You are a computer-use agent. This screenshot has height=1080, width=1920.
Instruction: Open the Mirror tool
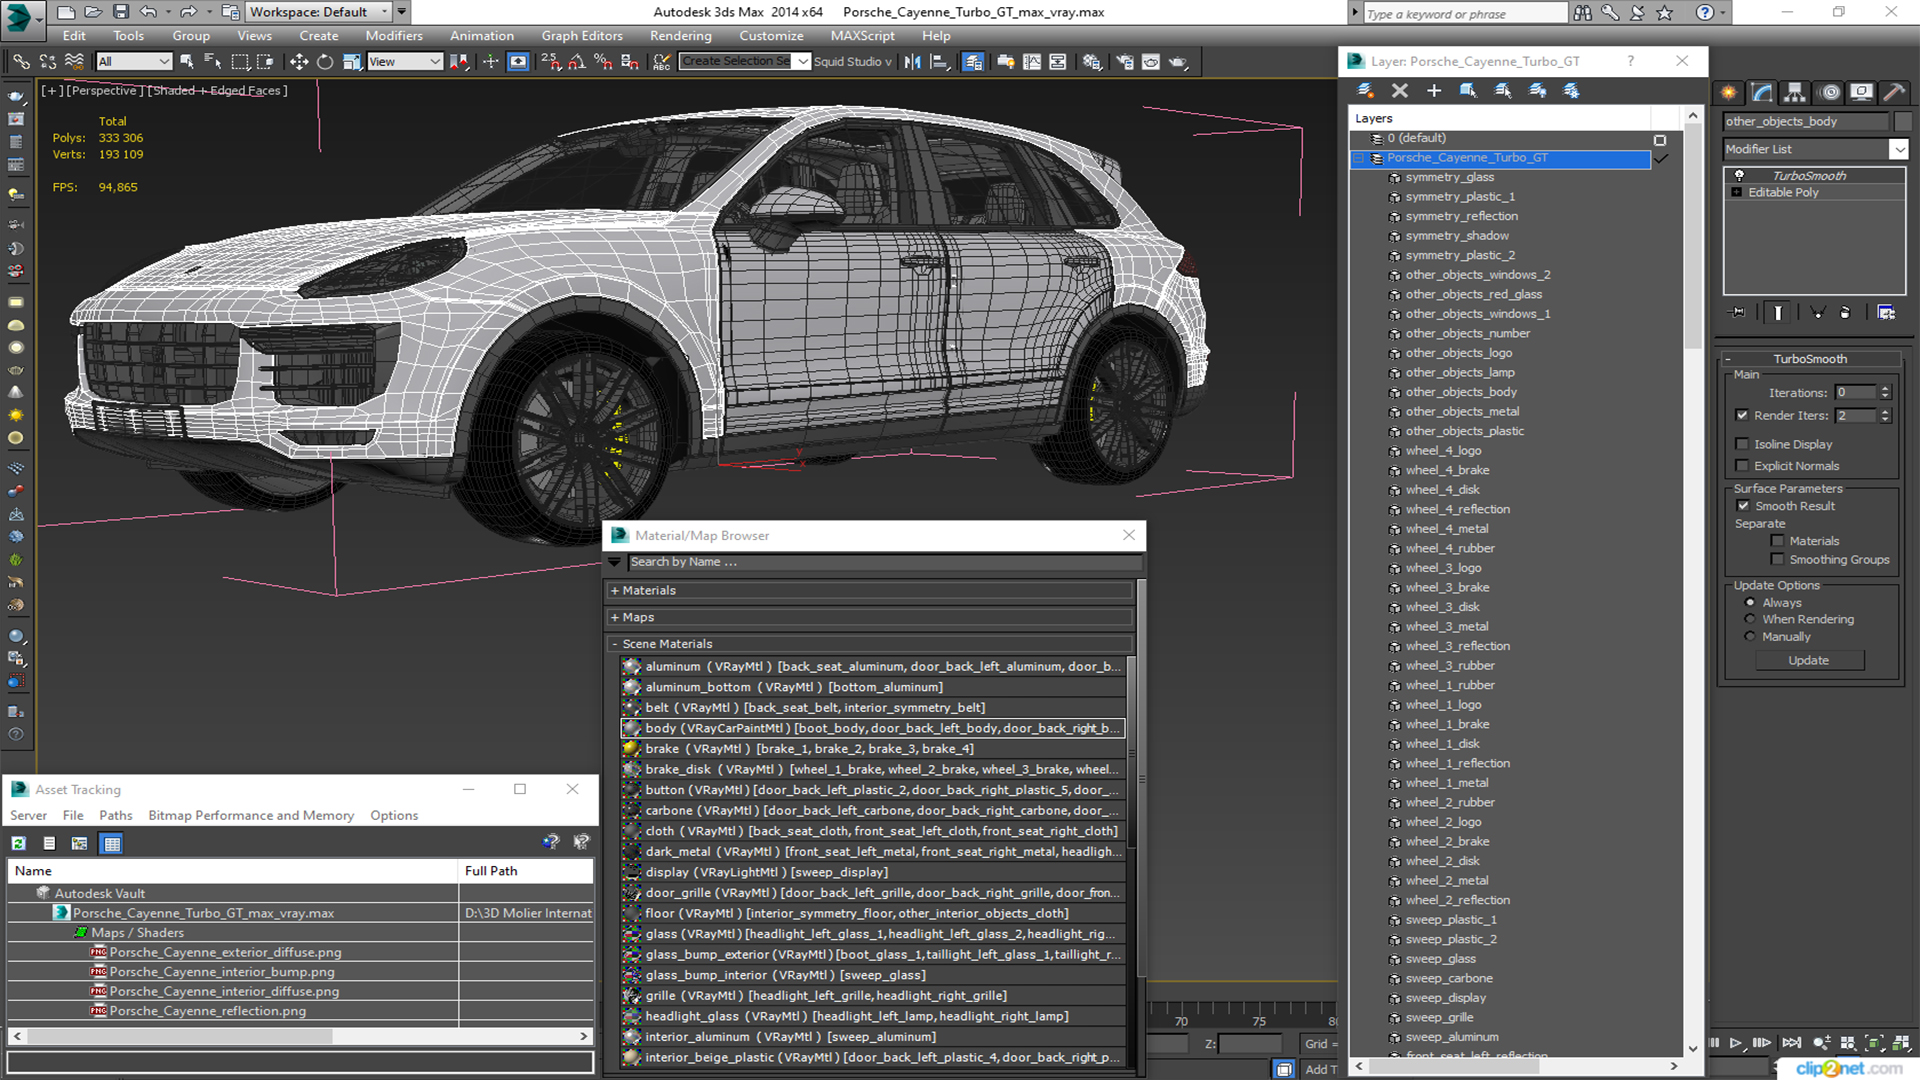click(x=912, y=62)
